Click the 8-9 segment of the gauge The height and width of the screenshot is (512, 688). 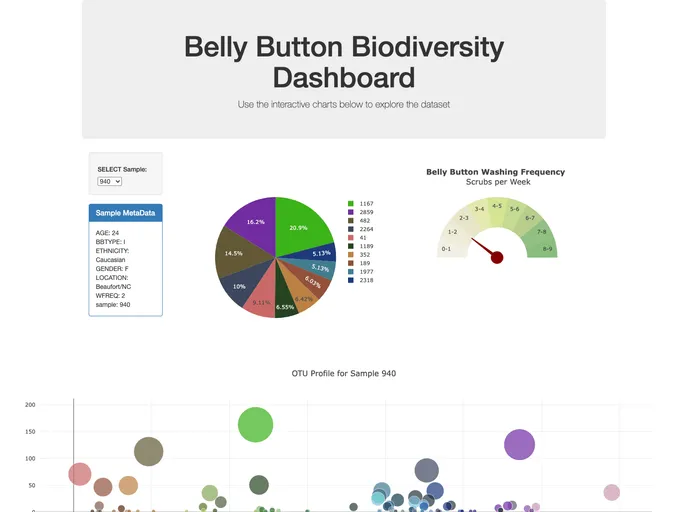[x=546, y=246]
